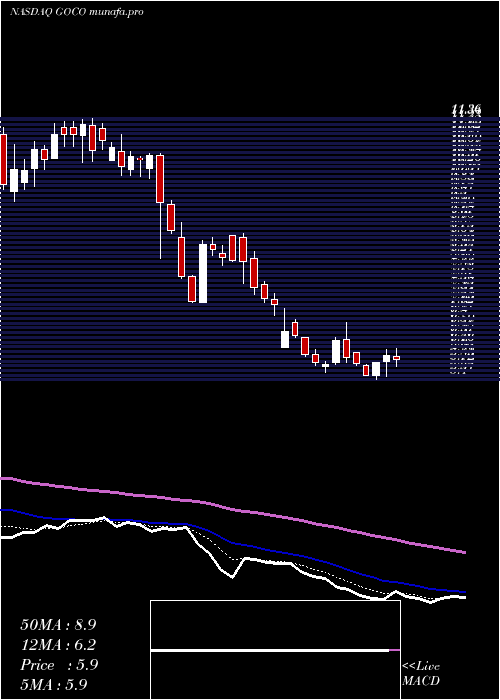Click the 5MA : 5.9 label

click(53, 684)
